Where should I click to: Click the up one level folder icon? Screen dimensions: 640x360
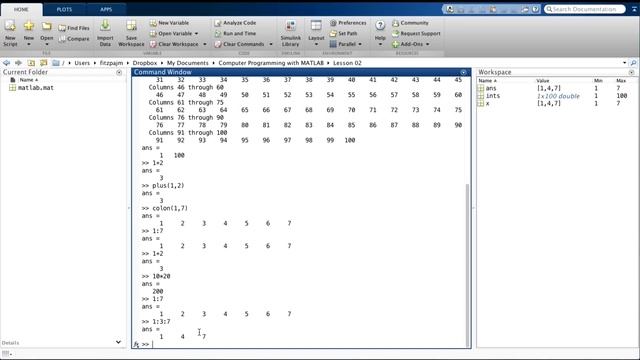pos(31,63)
